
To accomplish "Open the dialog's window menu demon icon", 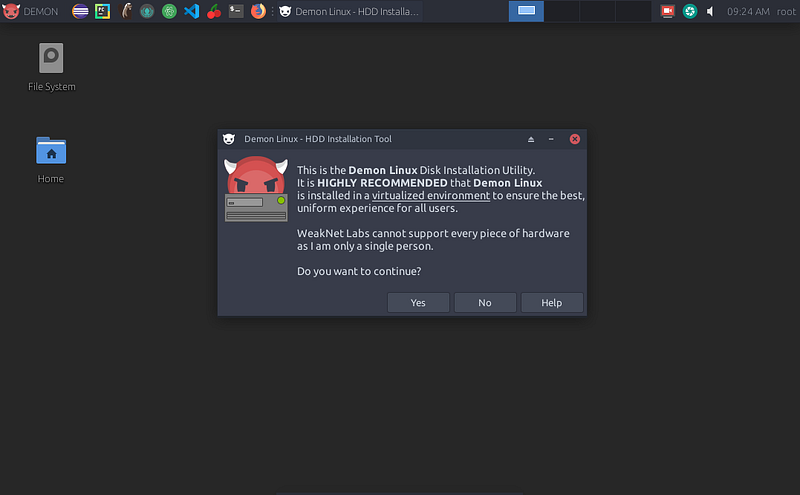I will click(229, 139).
